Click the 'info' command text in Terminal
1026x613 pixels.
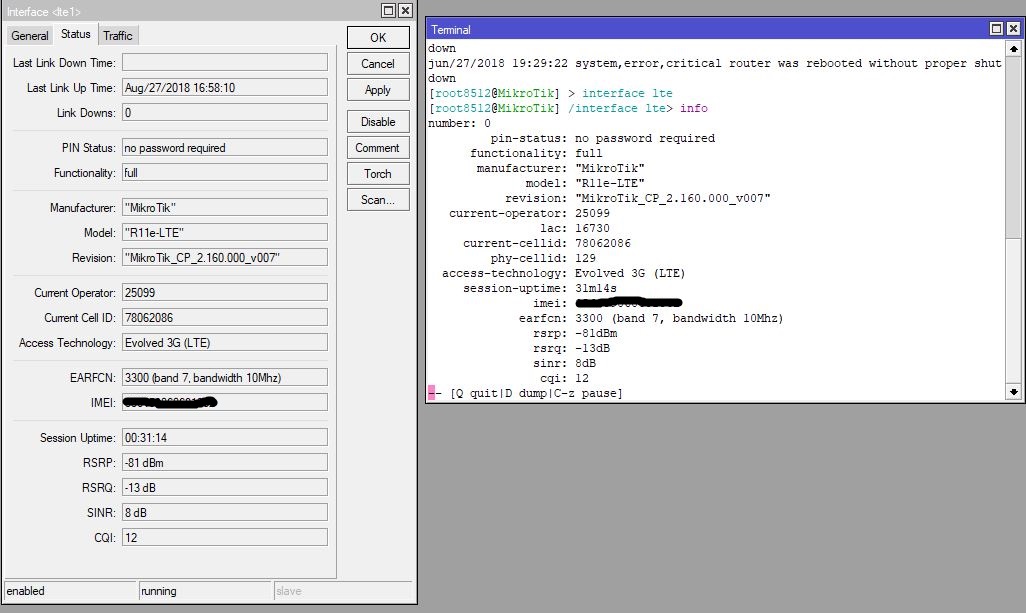694,108
